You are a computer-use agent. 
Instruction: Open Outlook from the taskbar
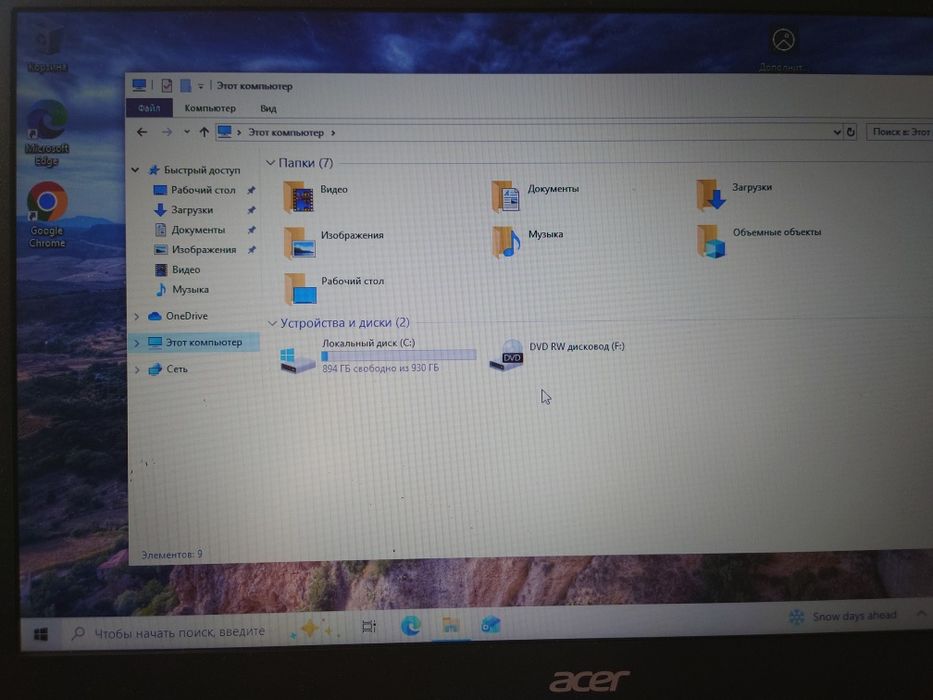tap(491, 625)
